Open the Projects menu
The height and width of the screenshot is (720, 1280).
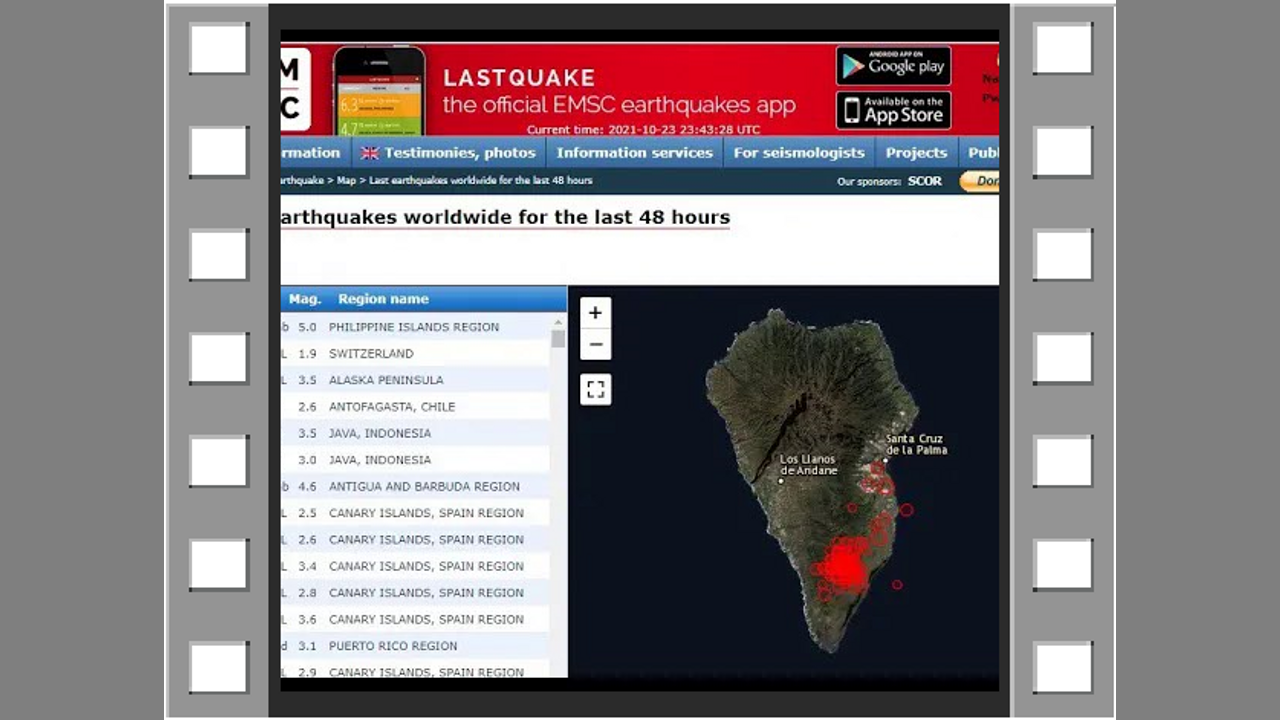(915, 153)
